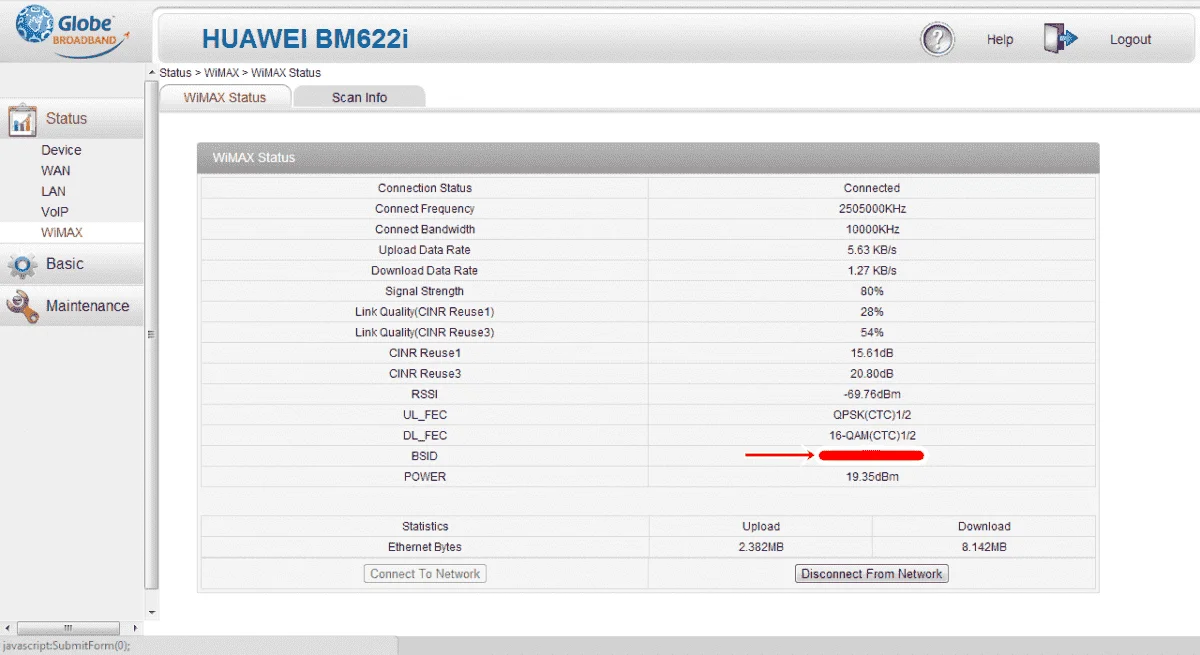Open the VoIP status page
The height and width of the screenshot is (655, 1200).
click(x=55, y=212)
